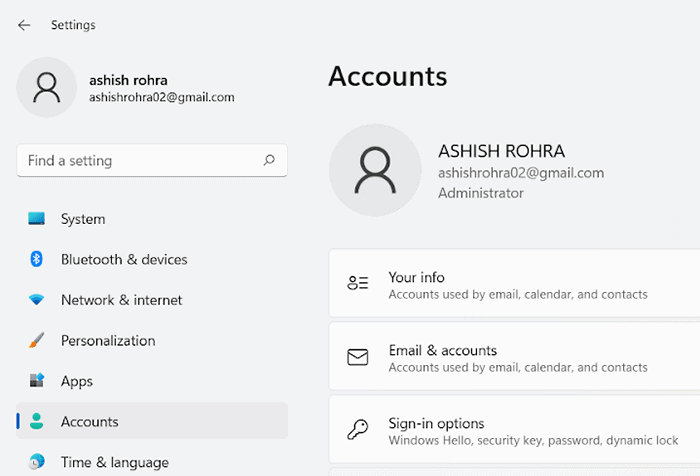
Task: Click the Settings window title
Action: pyautogui.click(x=73, y=25)
